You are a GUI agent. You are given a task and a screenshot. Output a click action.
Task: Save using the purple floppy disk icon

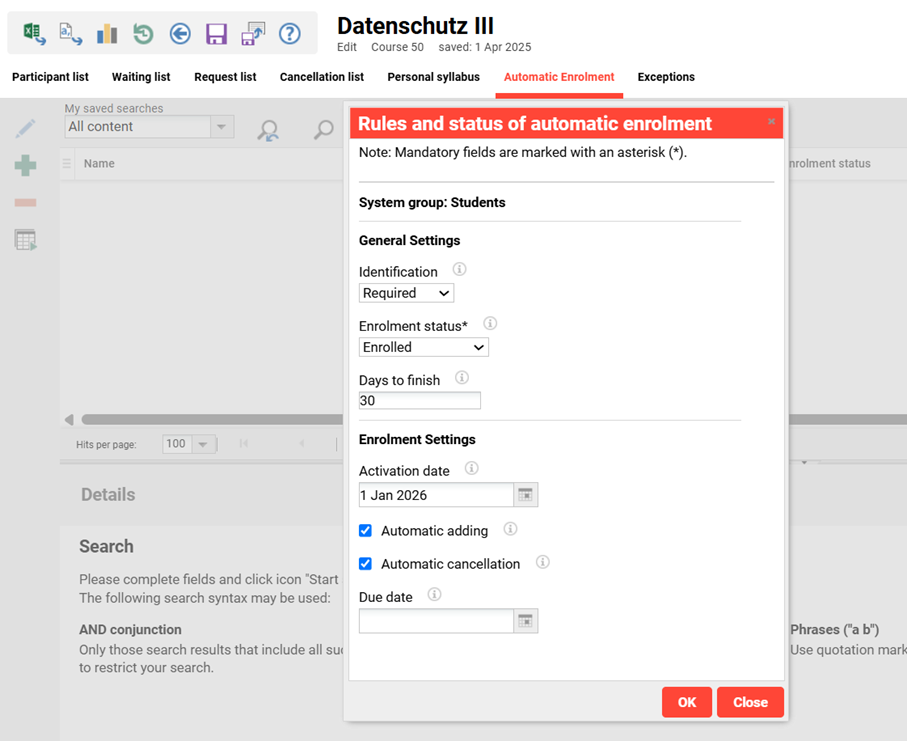[x=216, y=34]
